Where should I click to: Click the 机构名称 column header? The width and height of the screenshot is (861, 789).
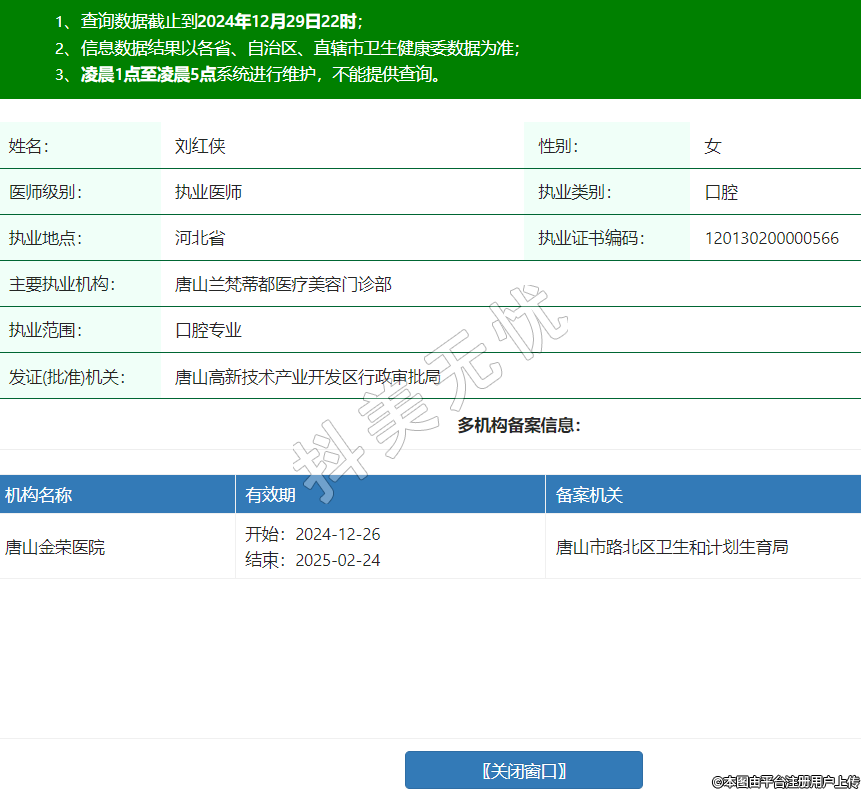tap(38, 494)
